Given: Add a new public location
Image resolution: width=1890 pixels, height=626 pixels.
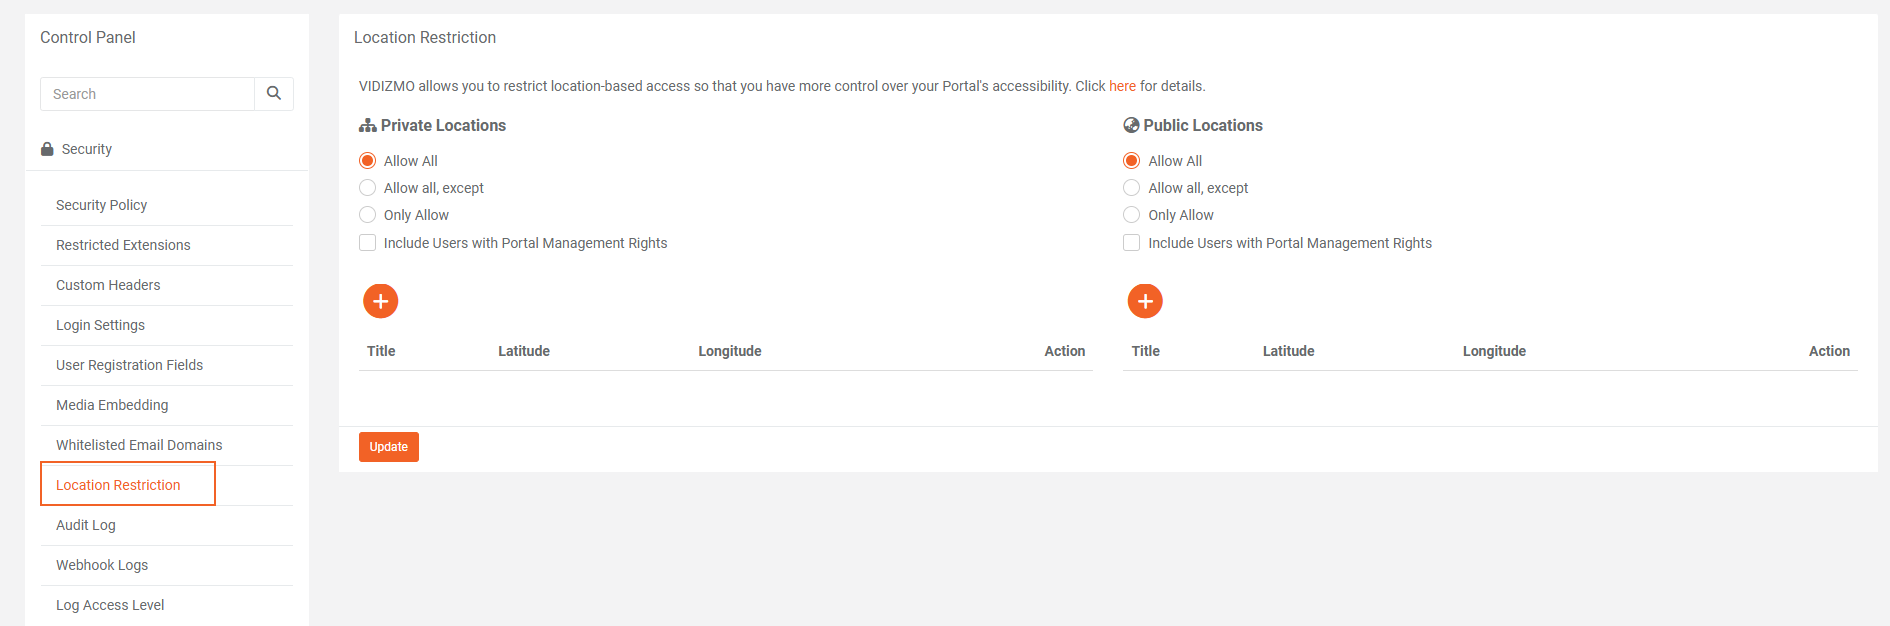Looking at the screenshot, I should [1145, 301].
